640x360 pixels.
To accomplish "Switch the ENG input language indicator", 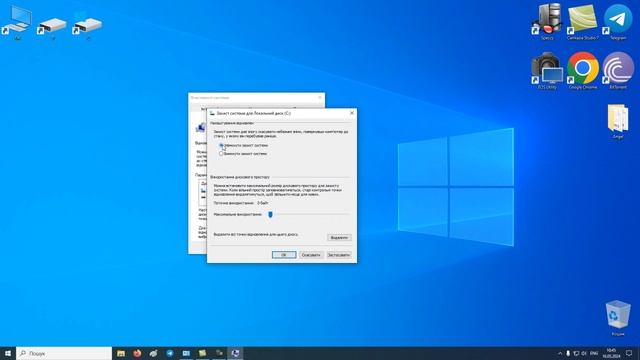I will point(594,353).
